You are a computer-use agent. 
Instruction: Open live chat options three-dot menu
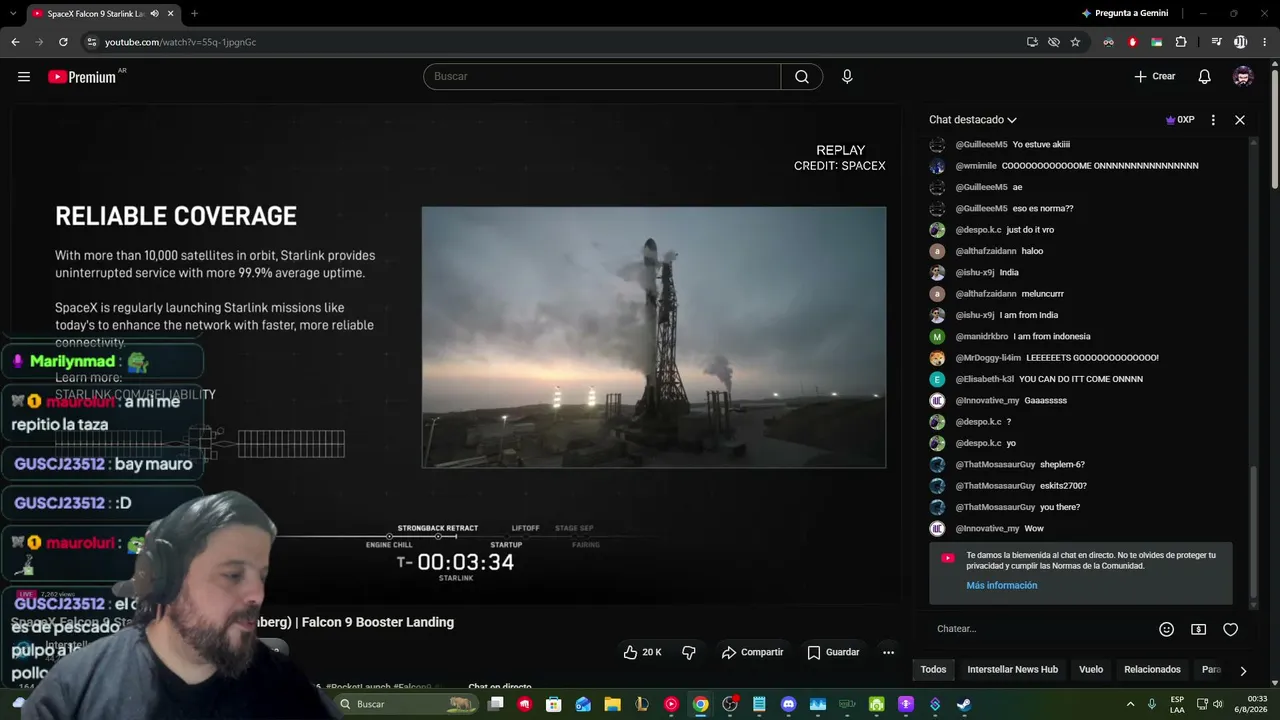tap(1213, 120)
